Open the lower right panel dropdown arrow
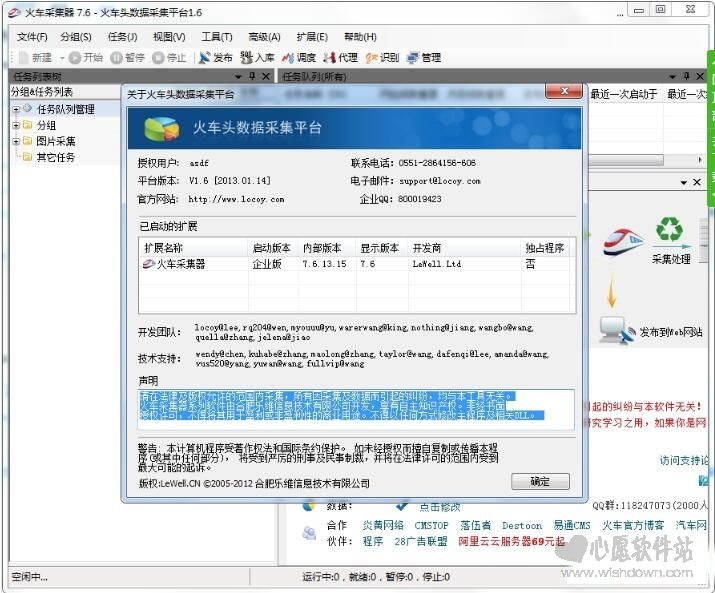Viewport: 715px width, 593px height. 684,182
